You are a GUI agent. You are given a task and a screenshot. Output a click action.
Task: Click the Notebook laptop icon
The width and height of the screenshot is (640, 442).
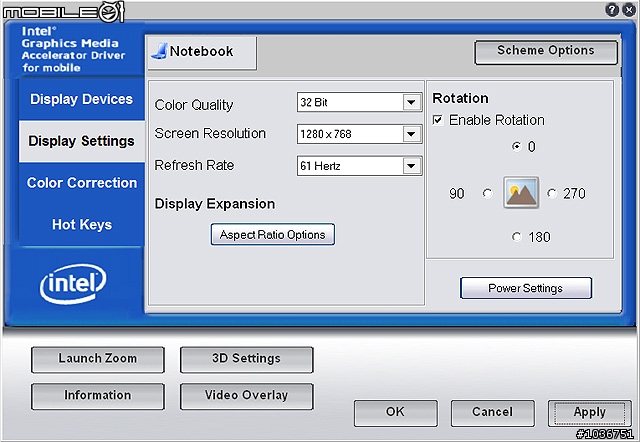159,51
